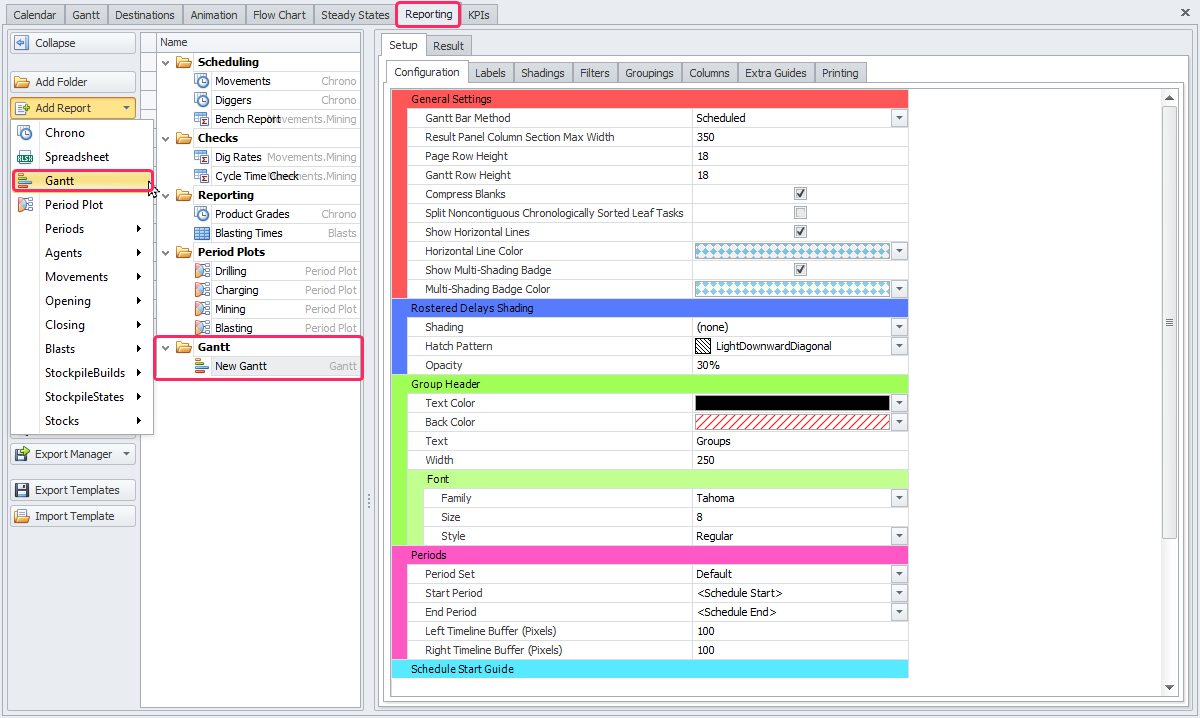This screenshot has height=718, width=1200.
Task: Open the Gantt Bar Method dropdown
Action: pyautogui.click(x=899, y=118)
